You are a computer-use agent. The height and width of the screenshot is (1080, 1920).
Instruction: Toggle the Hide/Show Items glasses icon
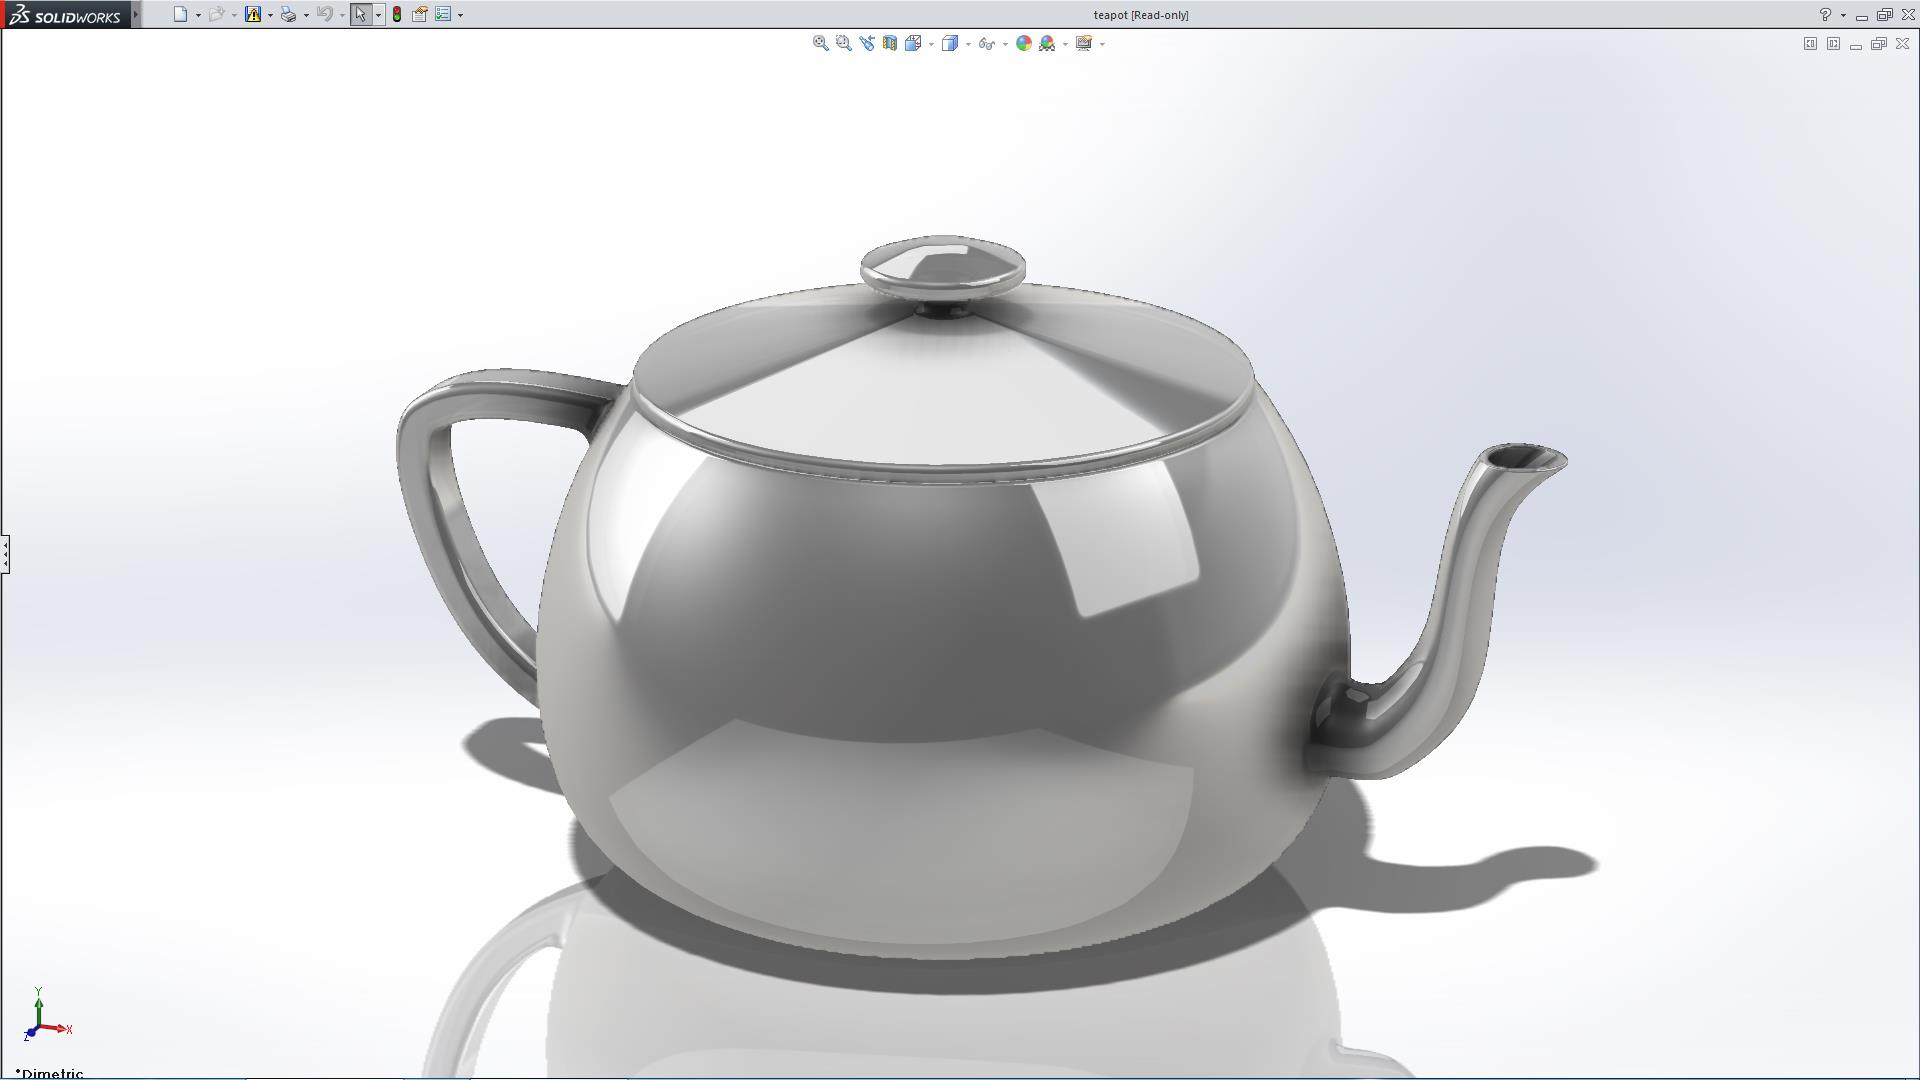[986, 43]
